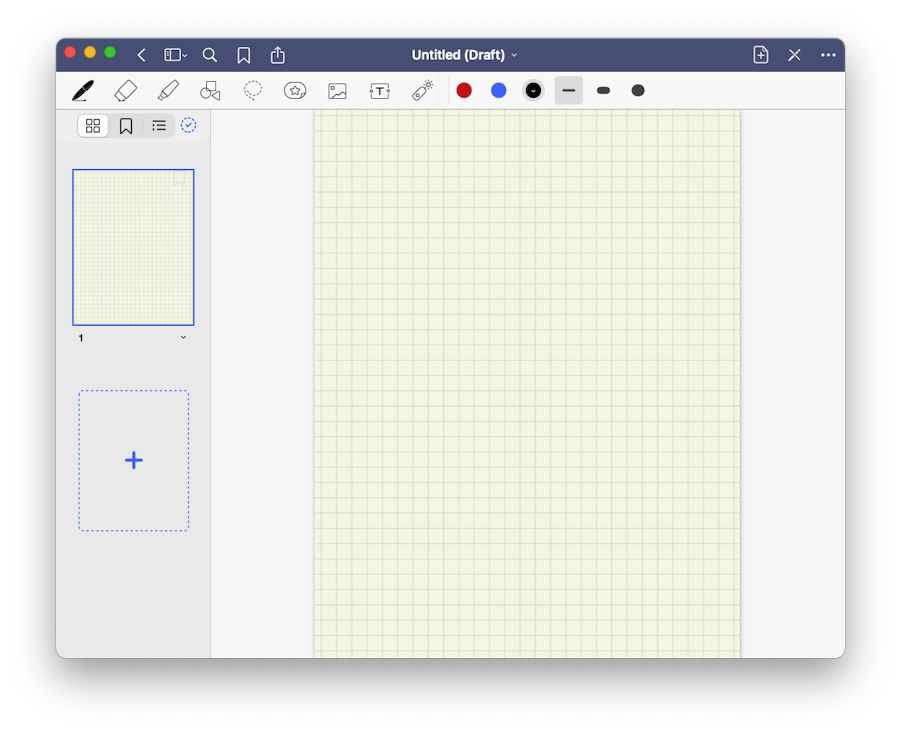This screenshot has height=732, width=901.
Task: Switch to the outlines tab in the sidebar
Action: click(x=159, y=126)
